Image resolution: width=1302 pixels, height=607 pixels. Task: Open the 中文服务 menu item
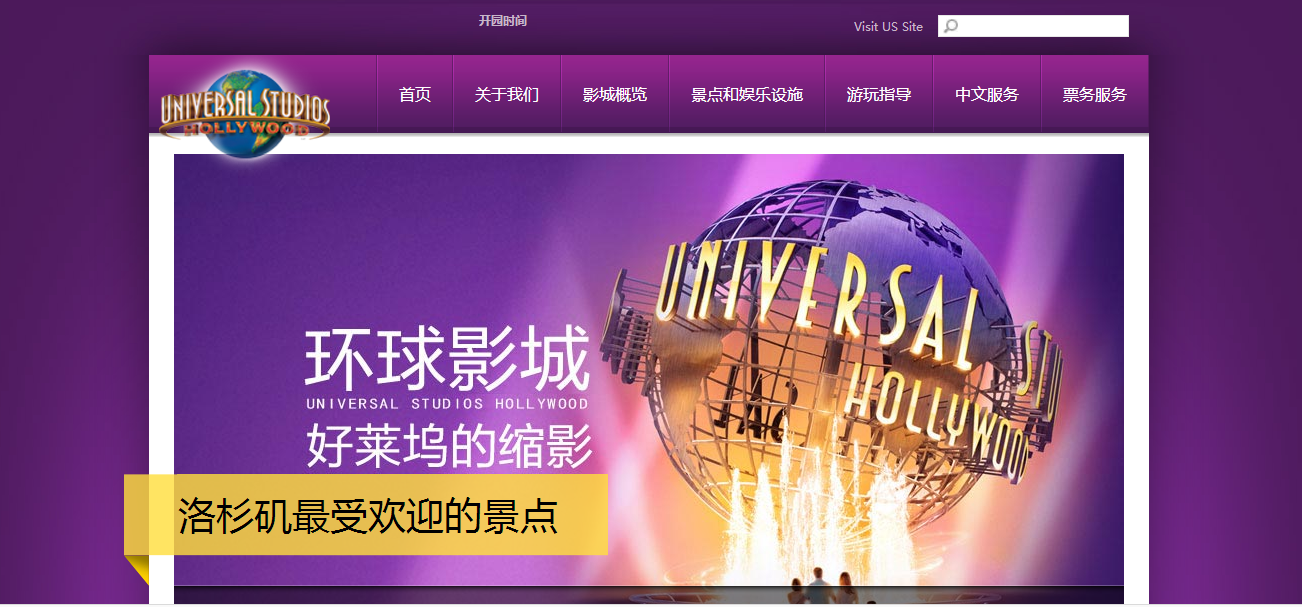click(x=987, y=95)
